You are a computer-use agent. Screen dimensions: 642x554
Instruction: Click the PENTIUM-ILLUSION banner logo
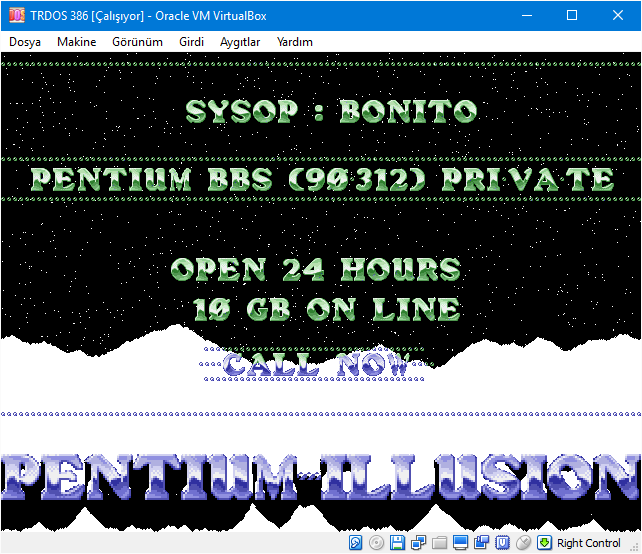[321, 477]
